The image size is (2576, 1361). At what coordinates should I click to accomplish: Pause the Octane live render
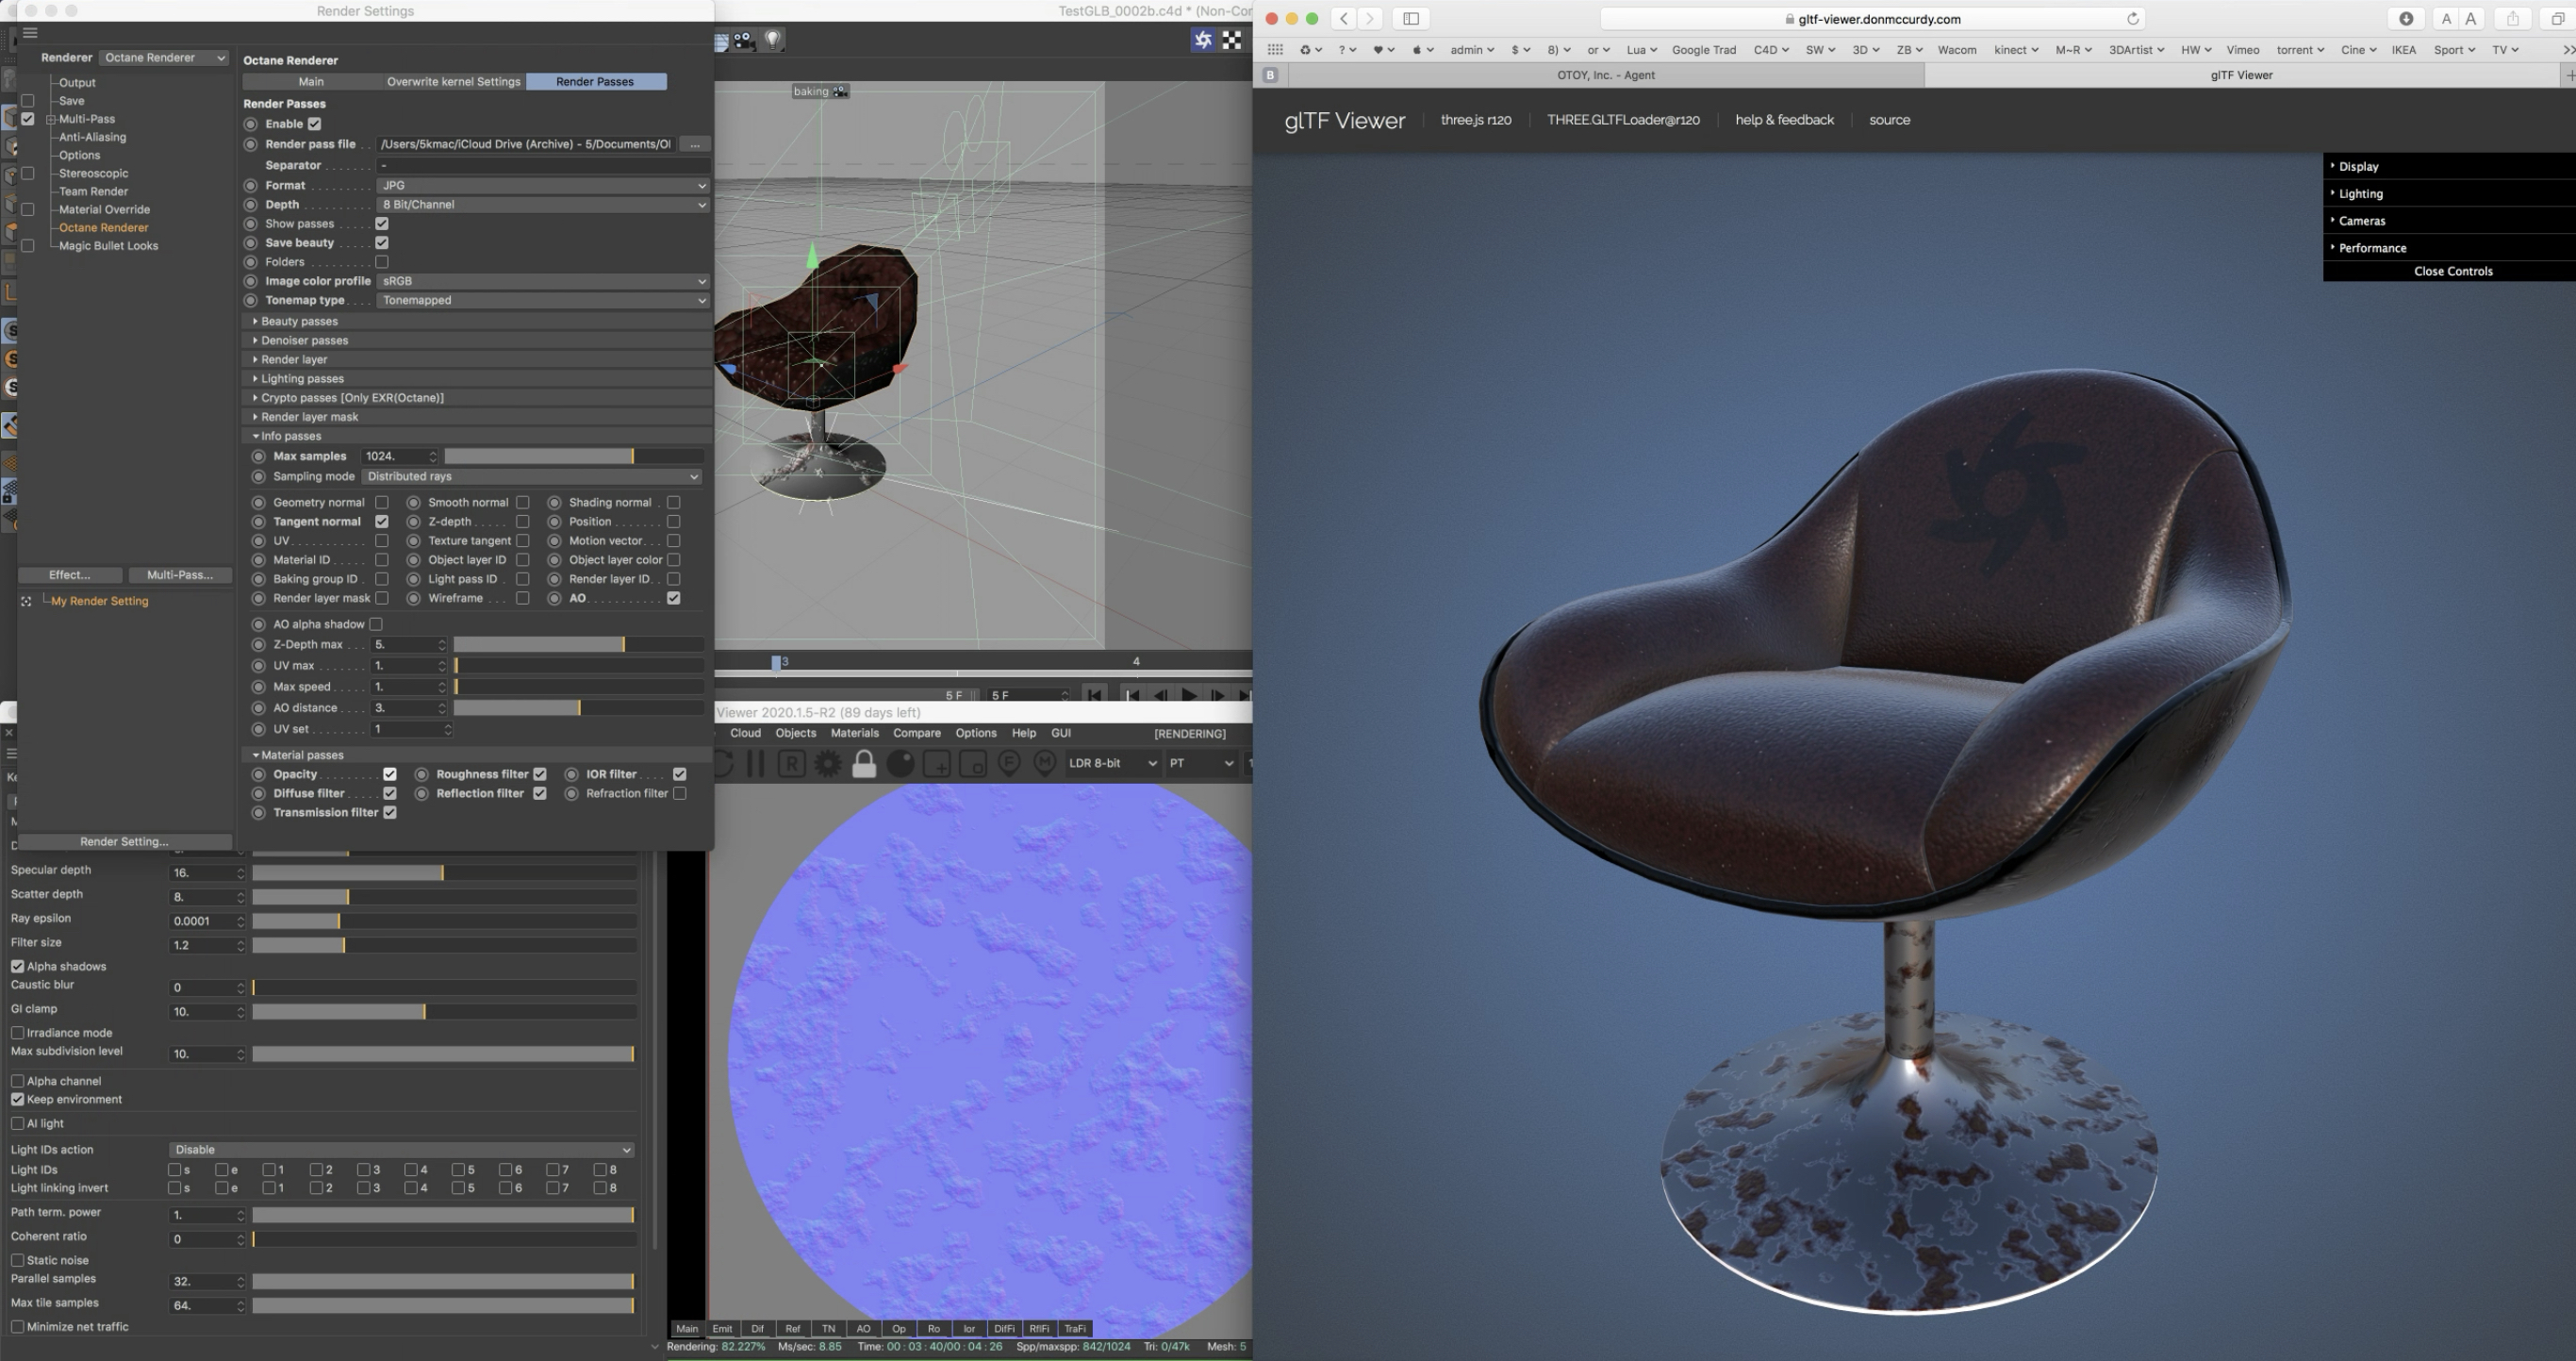coord(756,764)
